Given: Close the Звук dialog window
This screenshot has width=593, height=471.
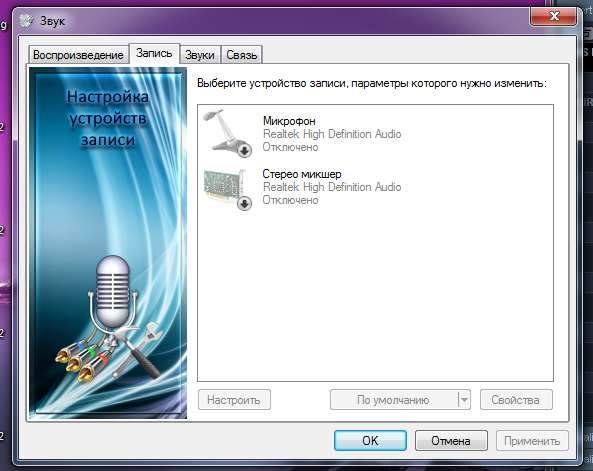Looking at the screenshot, I should [x=554, y=16].
